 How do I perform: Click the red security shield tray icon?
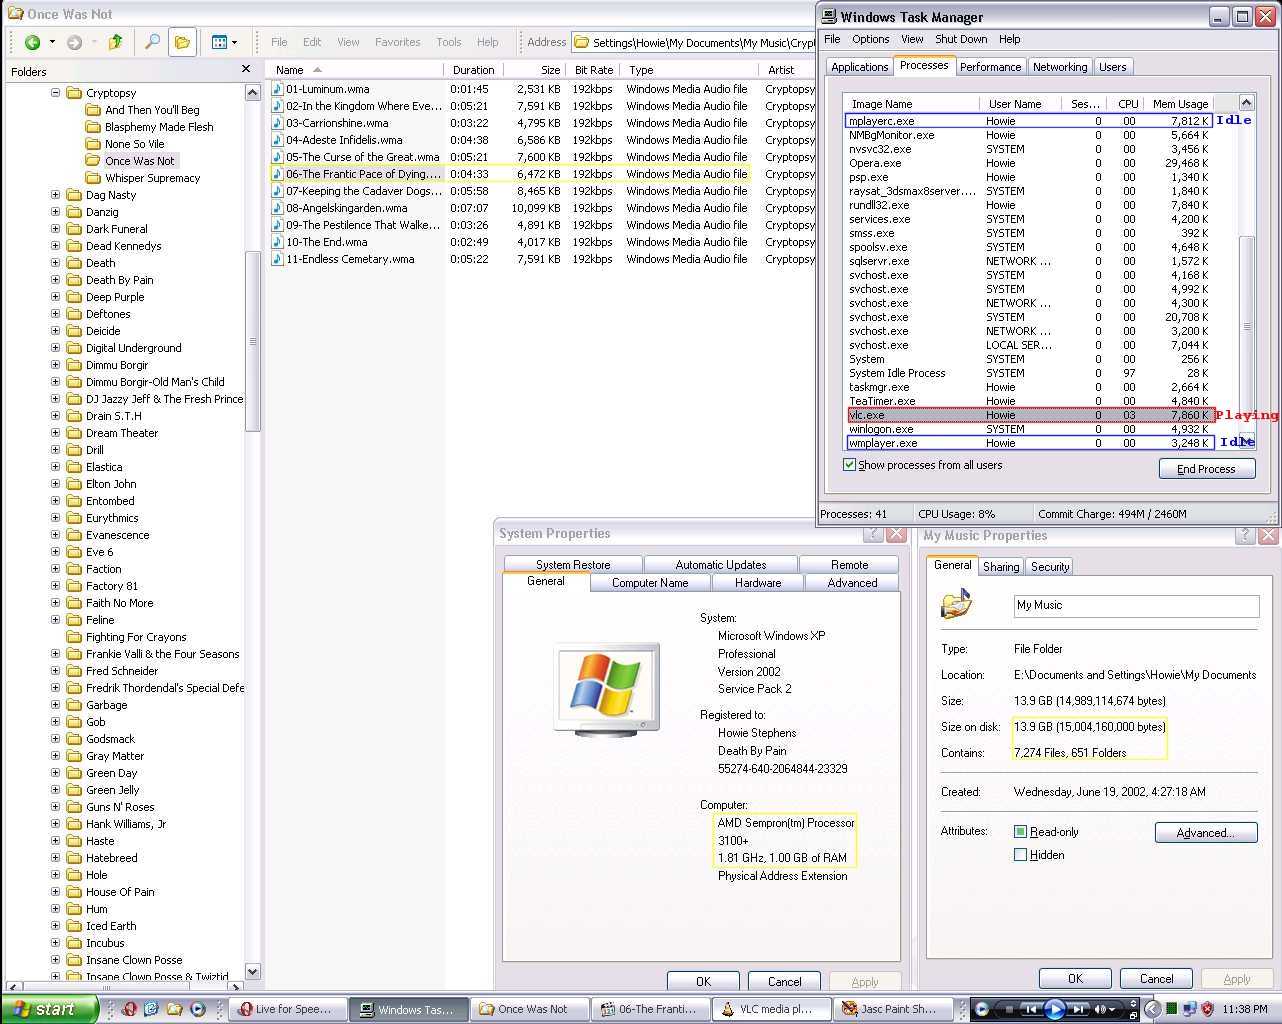(1207, 1009)
